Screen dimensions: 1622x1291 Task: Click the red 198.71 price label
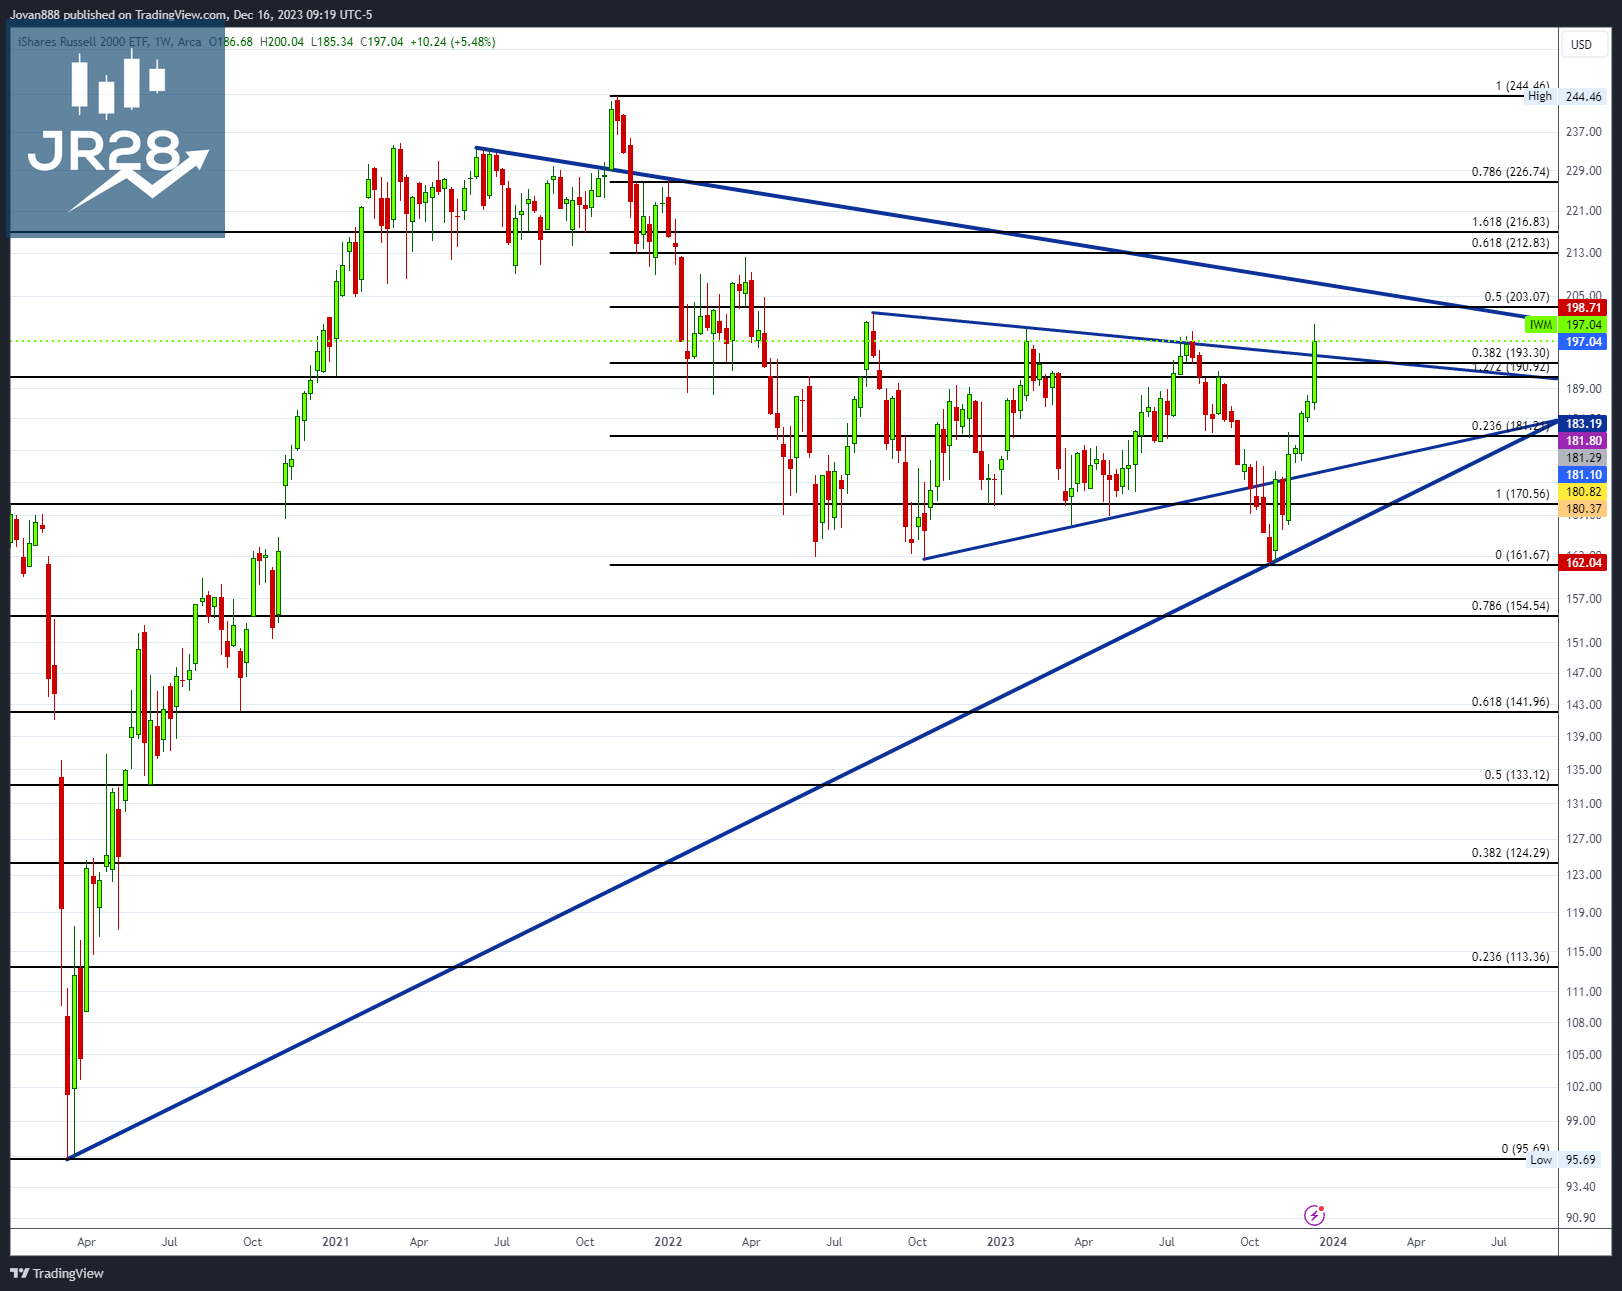[x=1583, y=308]
